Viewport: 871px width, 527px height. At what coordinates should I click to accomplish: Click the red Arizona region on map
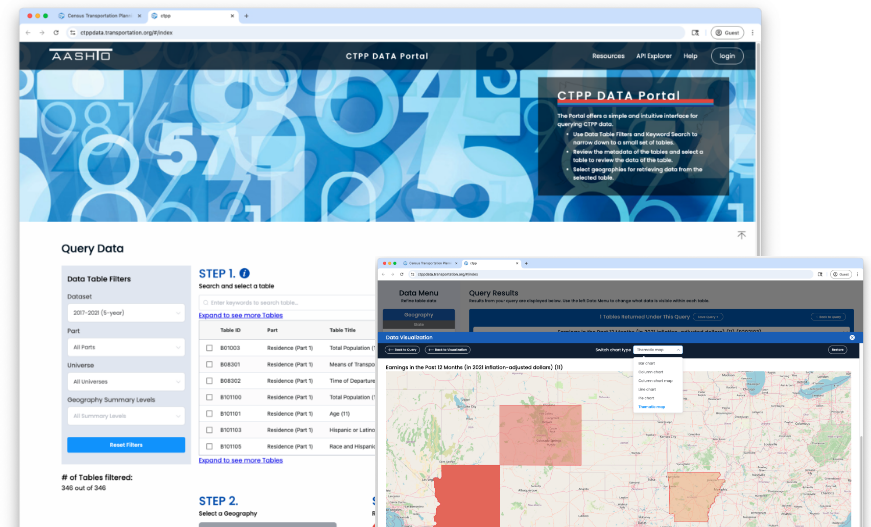pyautogui.click(x=467, y=496)
